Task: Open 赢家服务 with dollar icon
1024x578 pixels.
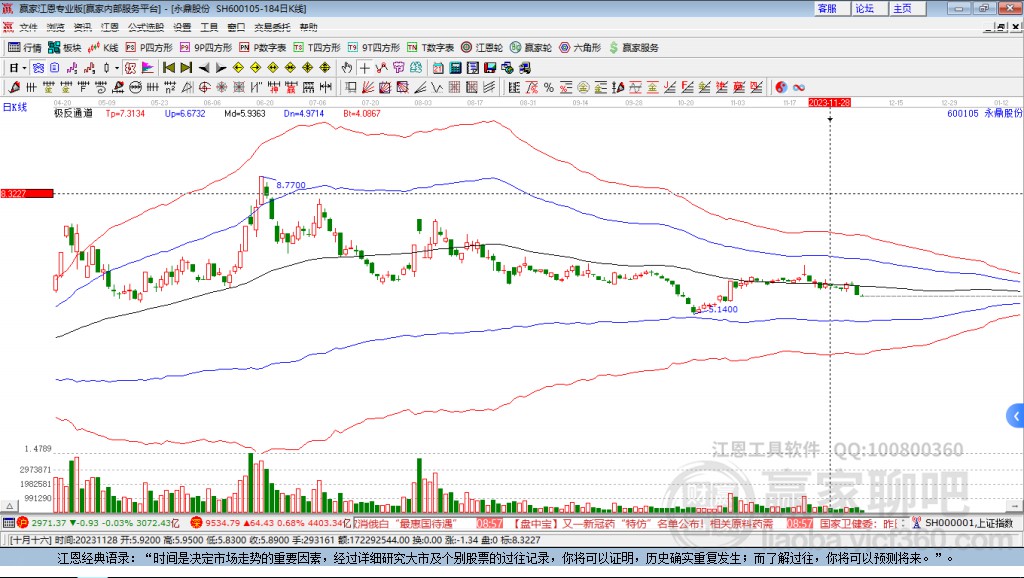Action: (634, 48)
